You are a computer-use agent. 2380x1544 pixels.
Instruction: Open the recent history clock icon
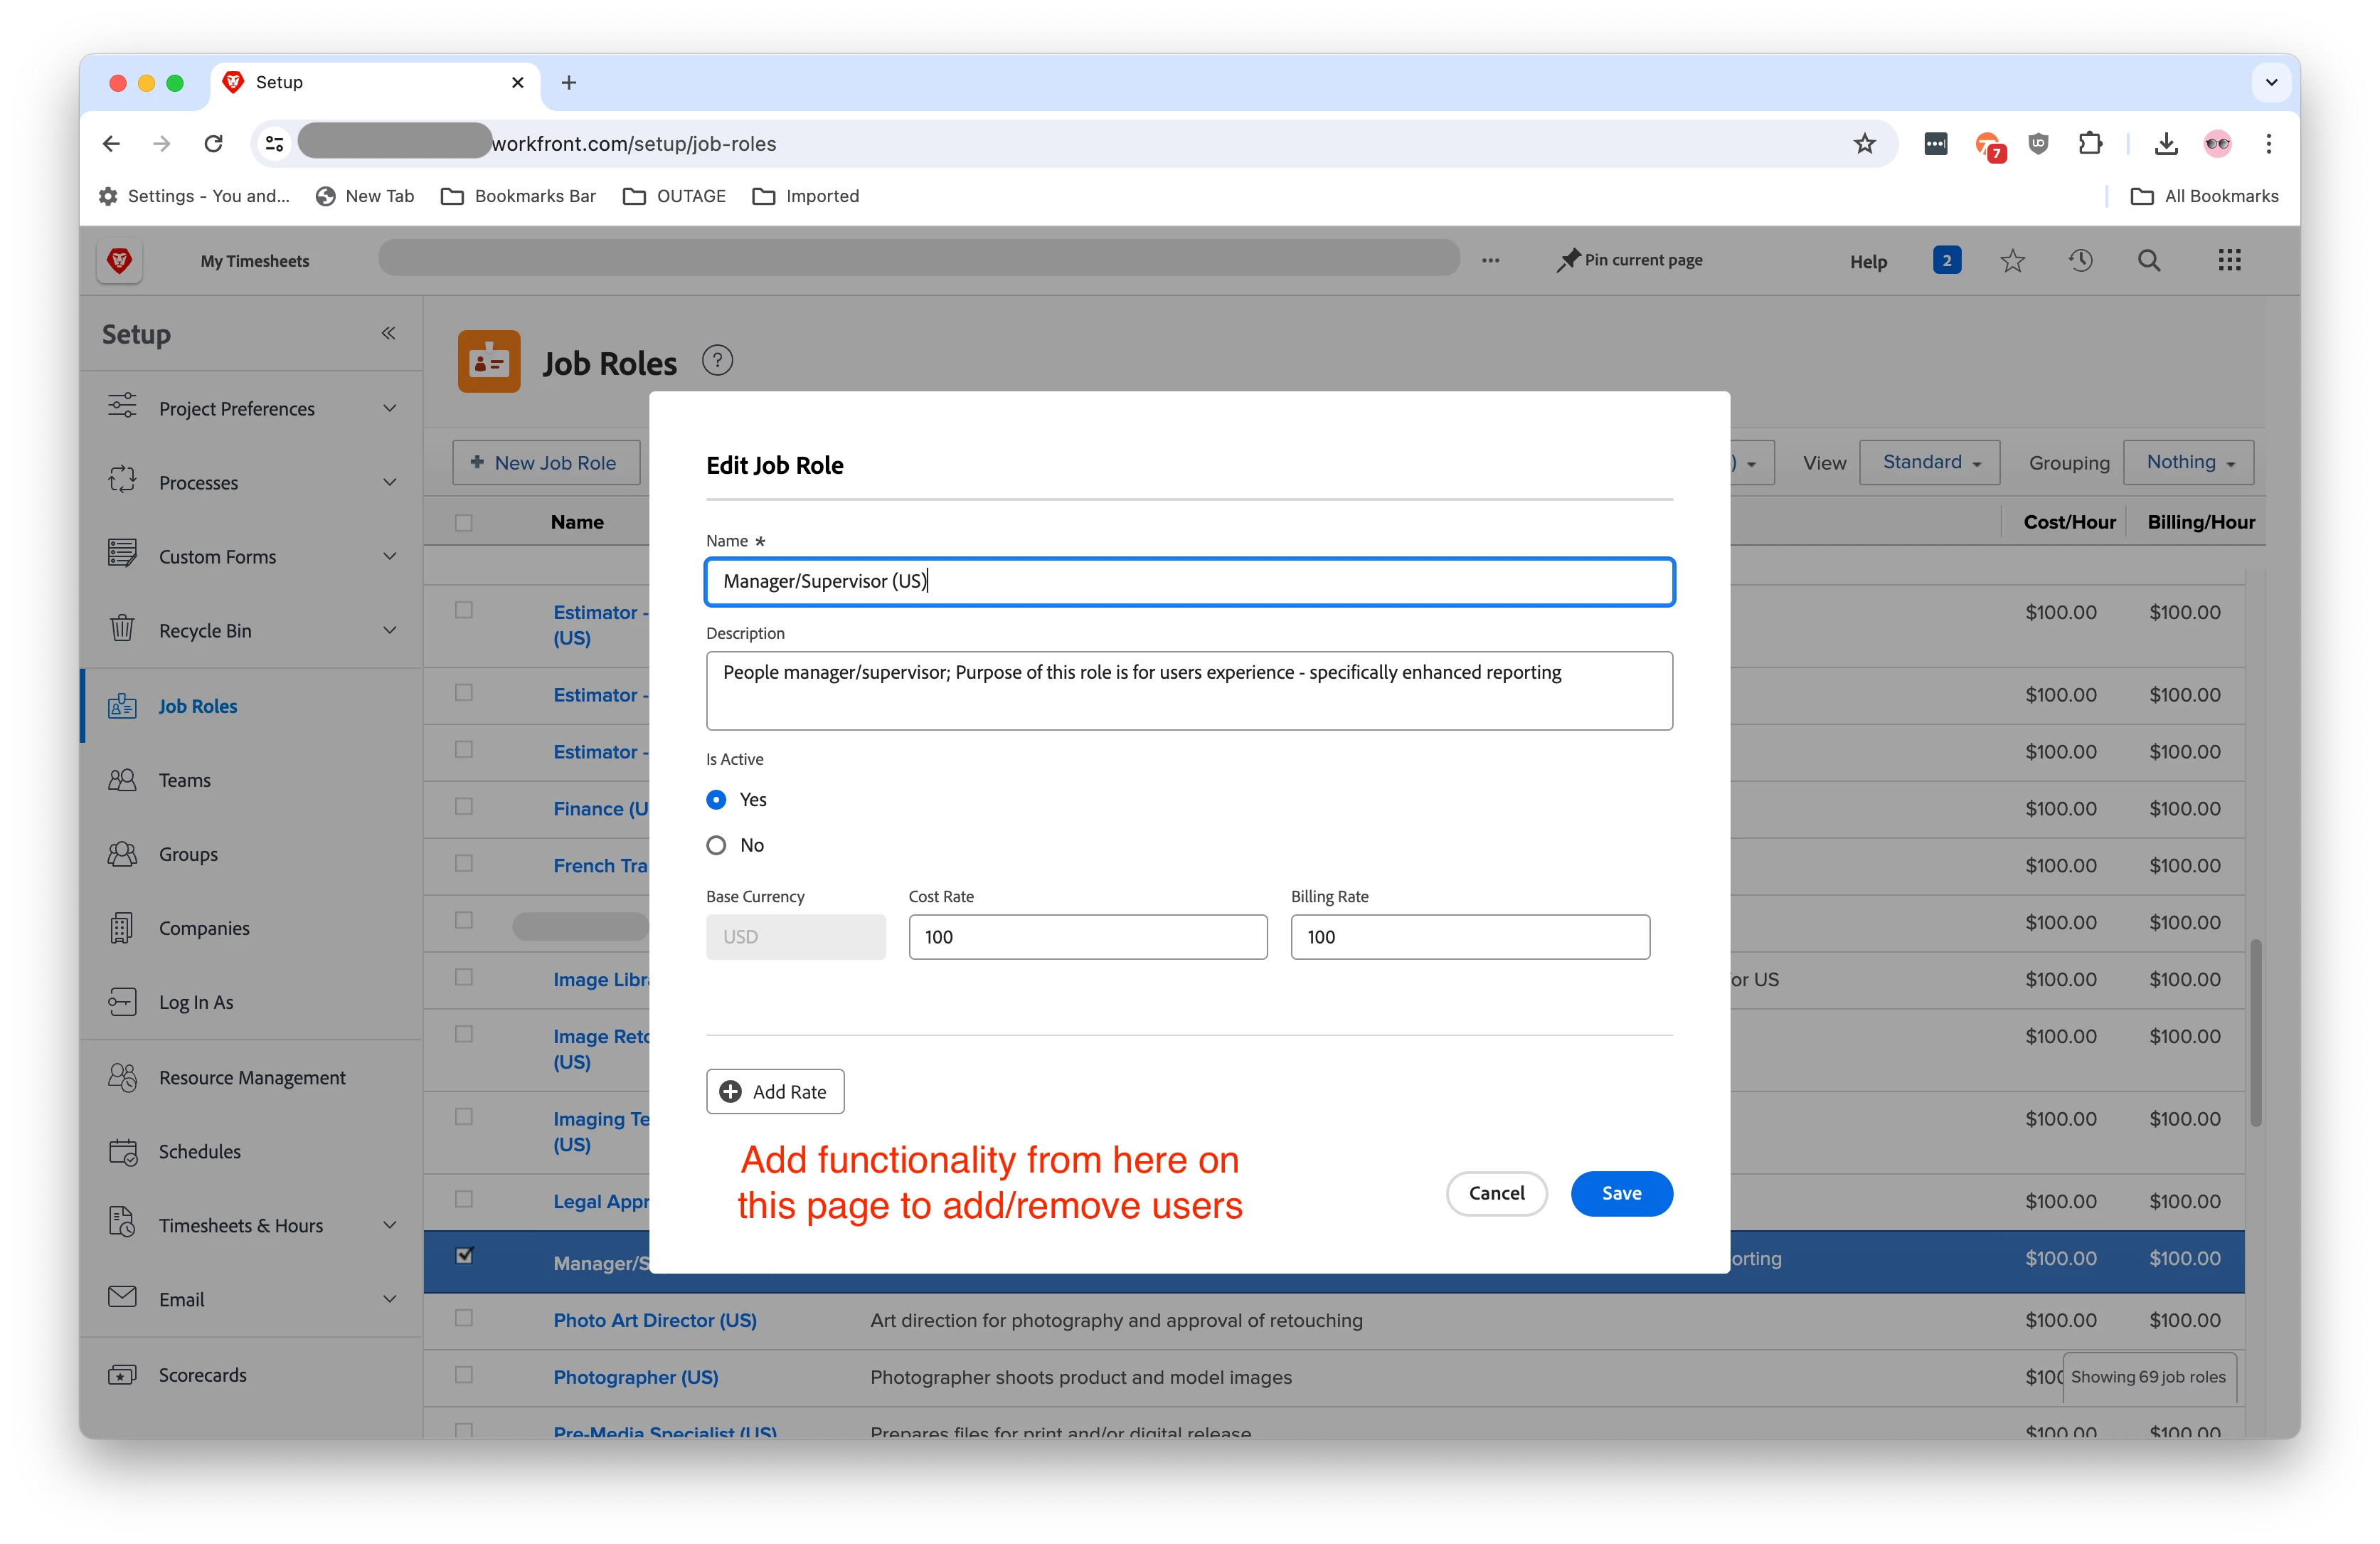(2080, 261)
